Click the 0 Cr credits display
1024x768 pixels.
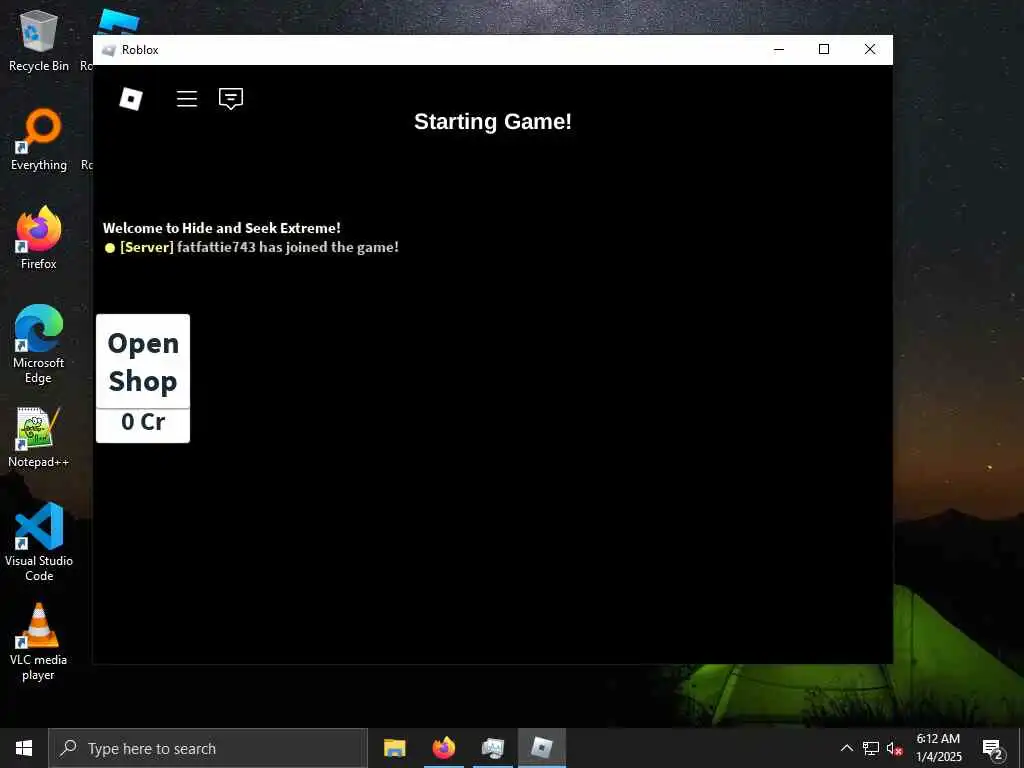[143, 425]
